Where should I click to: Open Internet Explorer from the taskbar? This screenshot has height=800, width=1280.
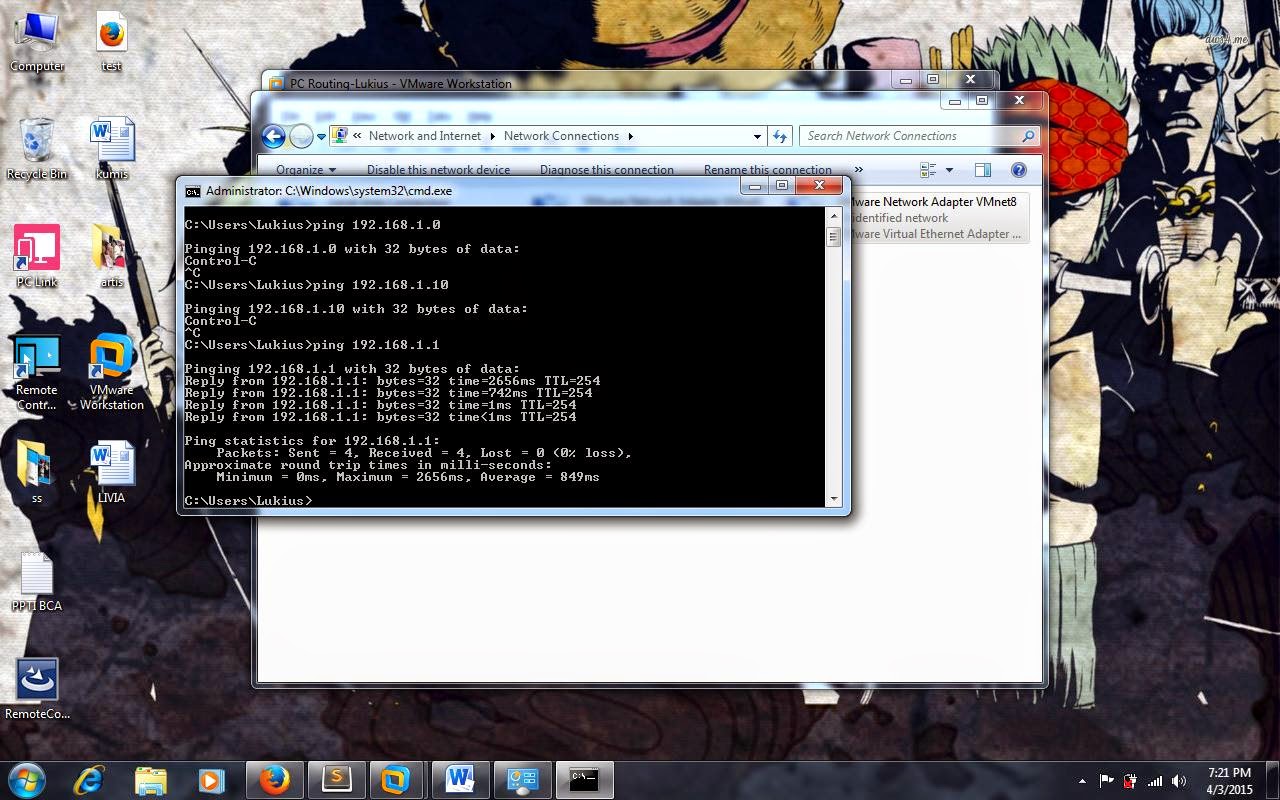pos(89,780)
